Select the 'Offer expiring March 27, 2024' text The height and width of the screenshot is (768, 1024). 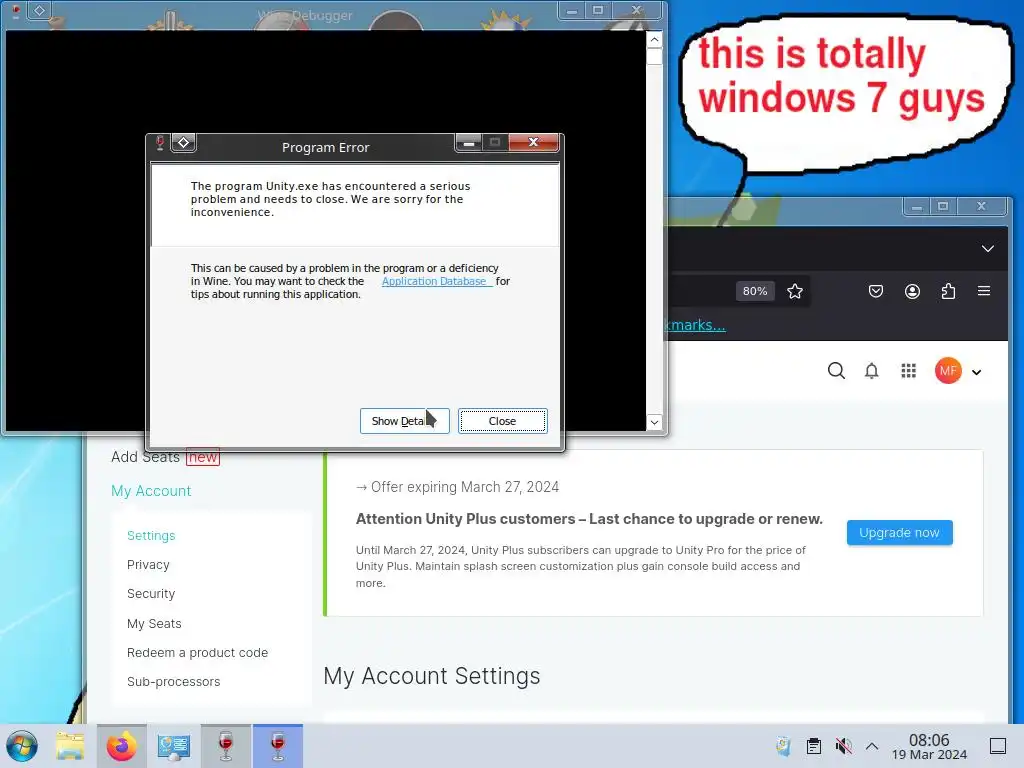tap(465, 487)
